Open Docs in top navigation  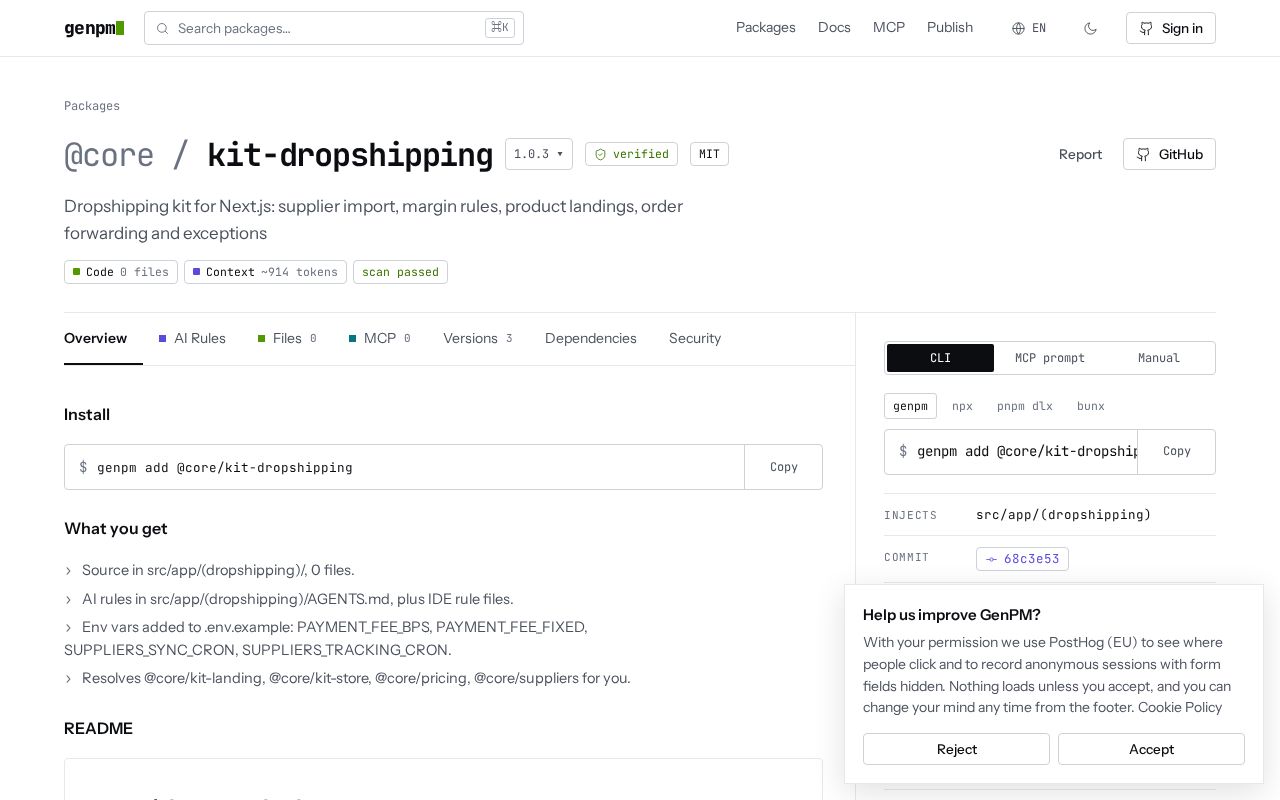click(x=834, y=28)
